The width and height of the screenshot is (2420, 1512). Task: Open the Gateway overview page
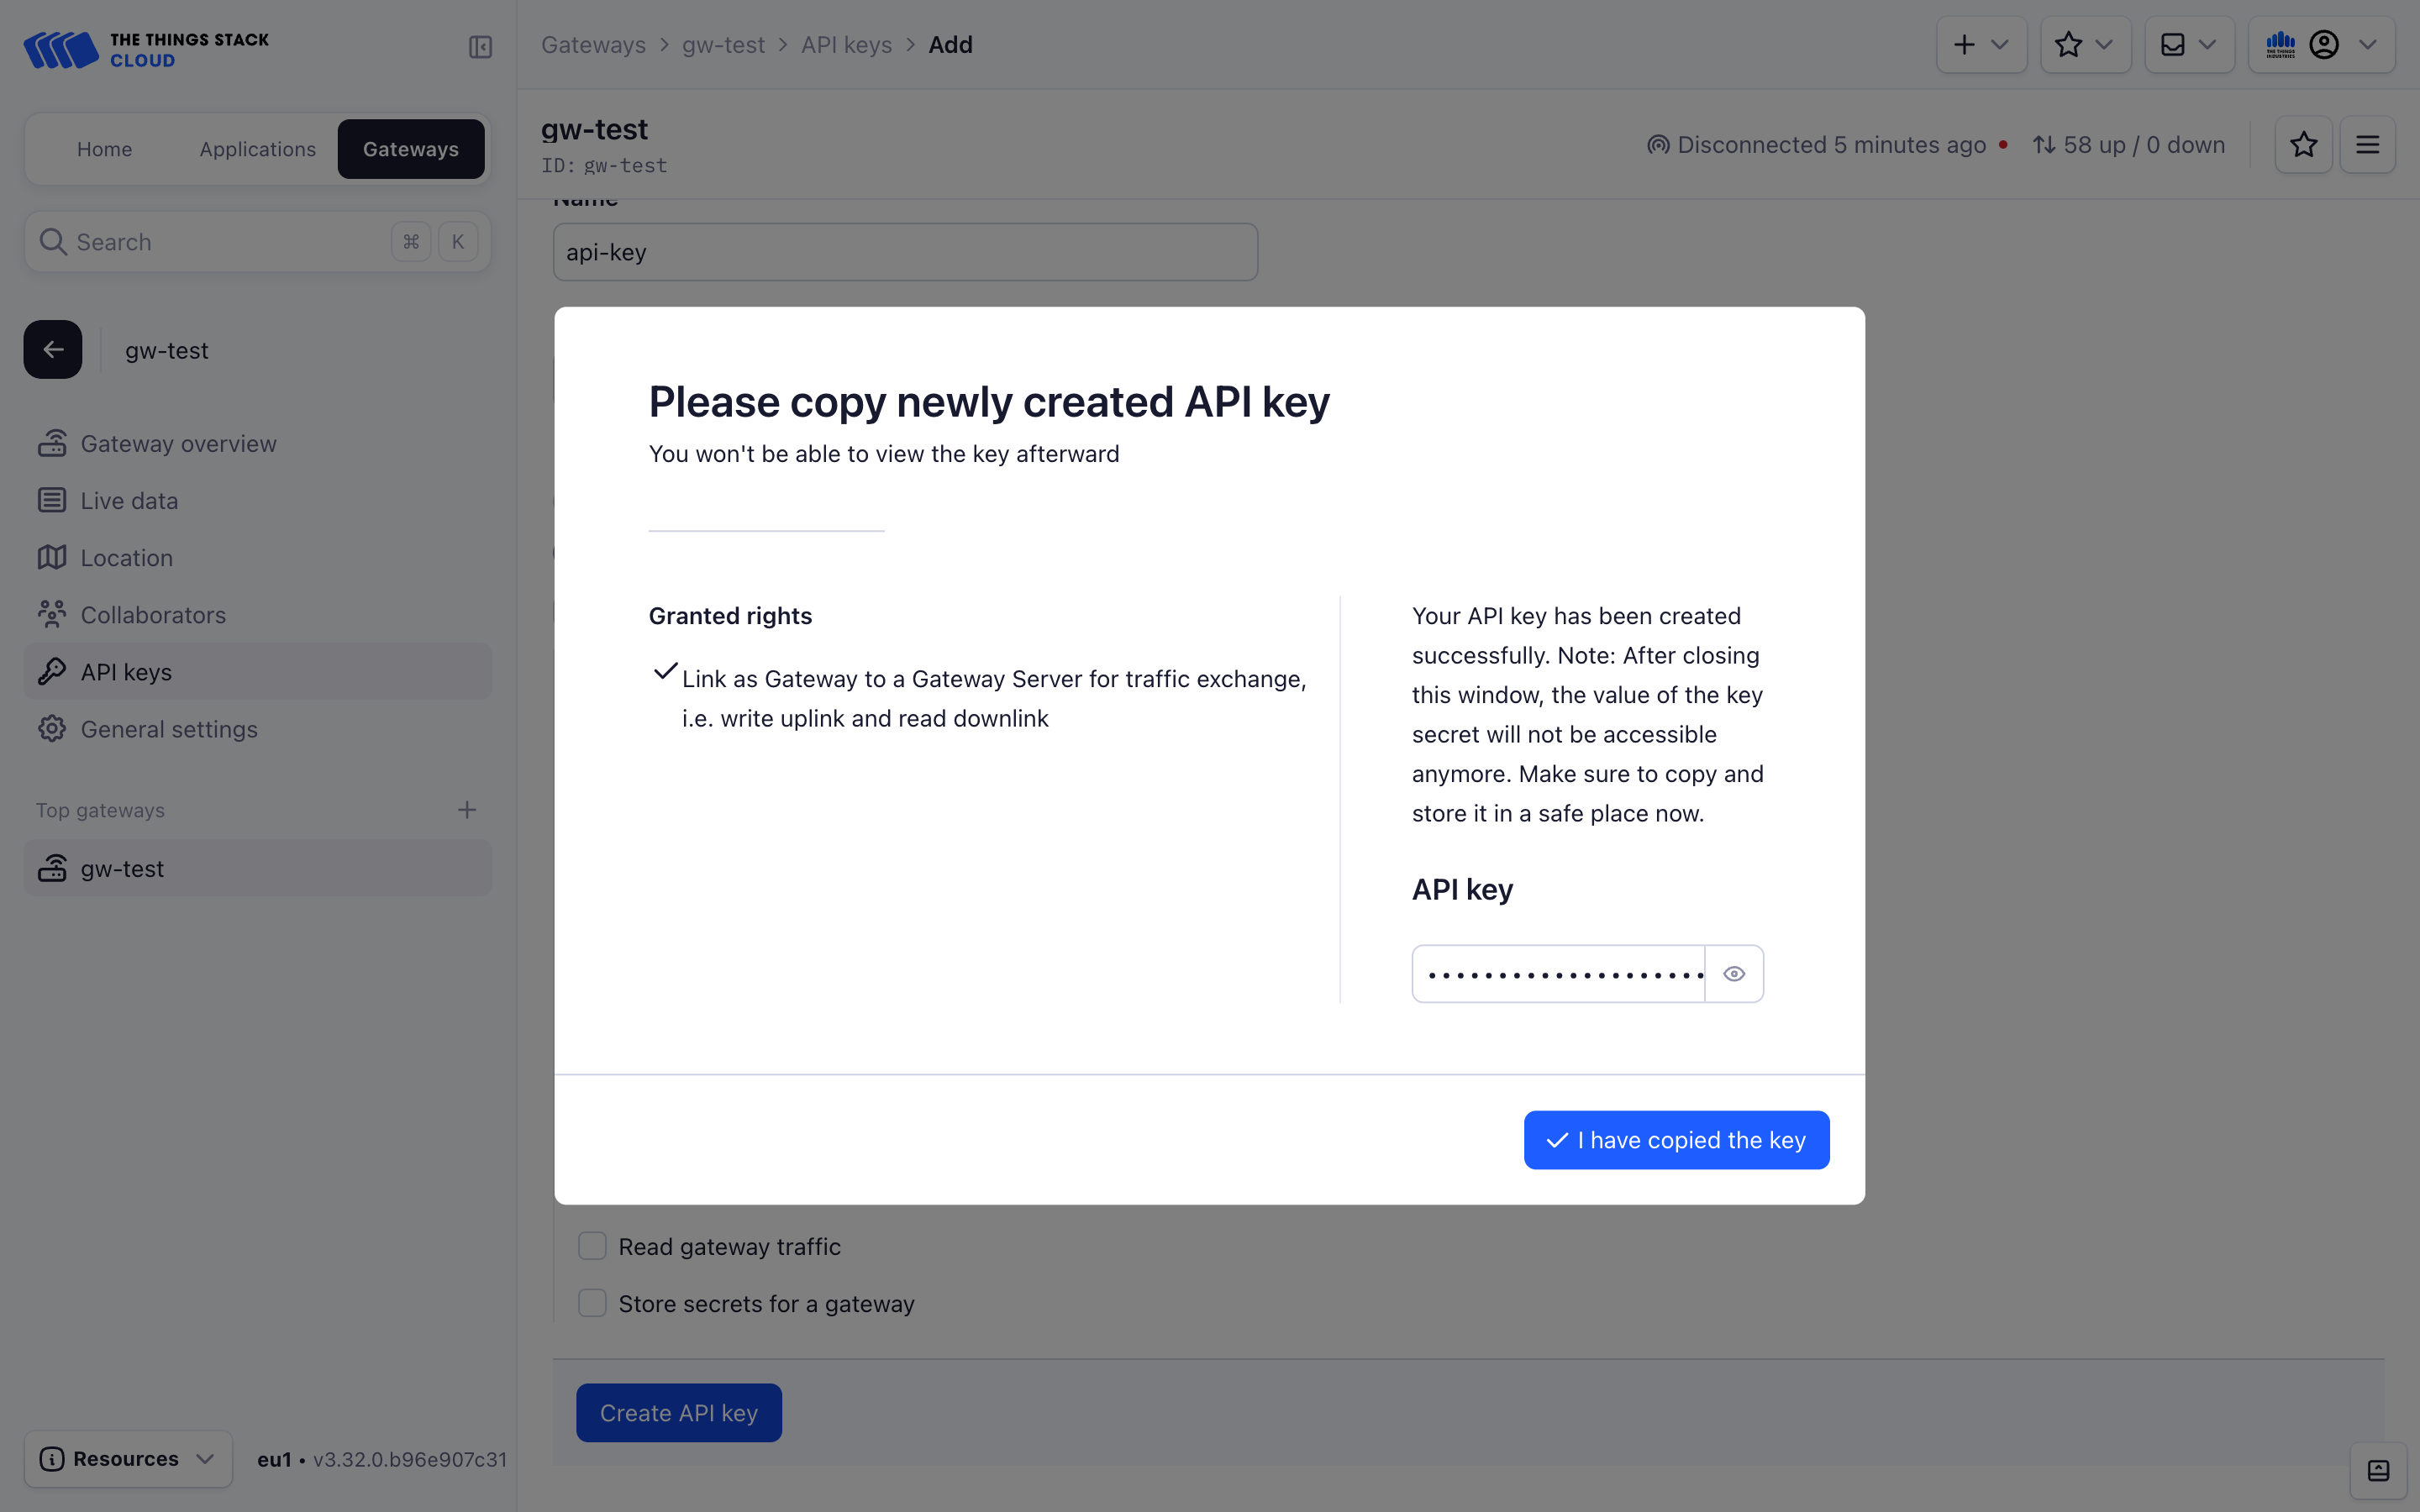(x=178, y=443)
